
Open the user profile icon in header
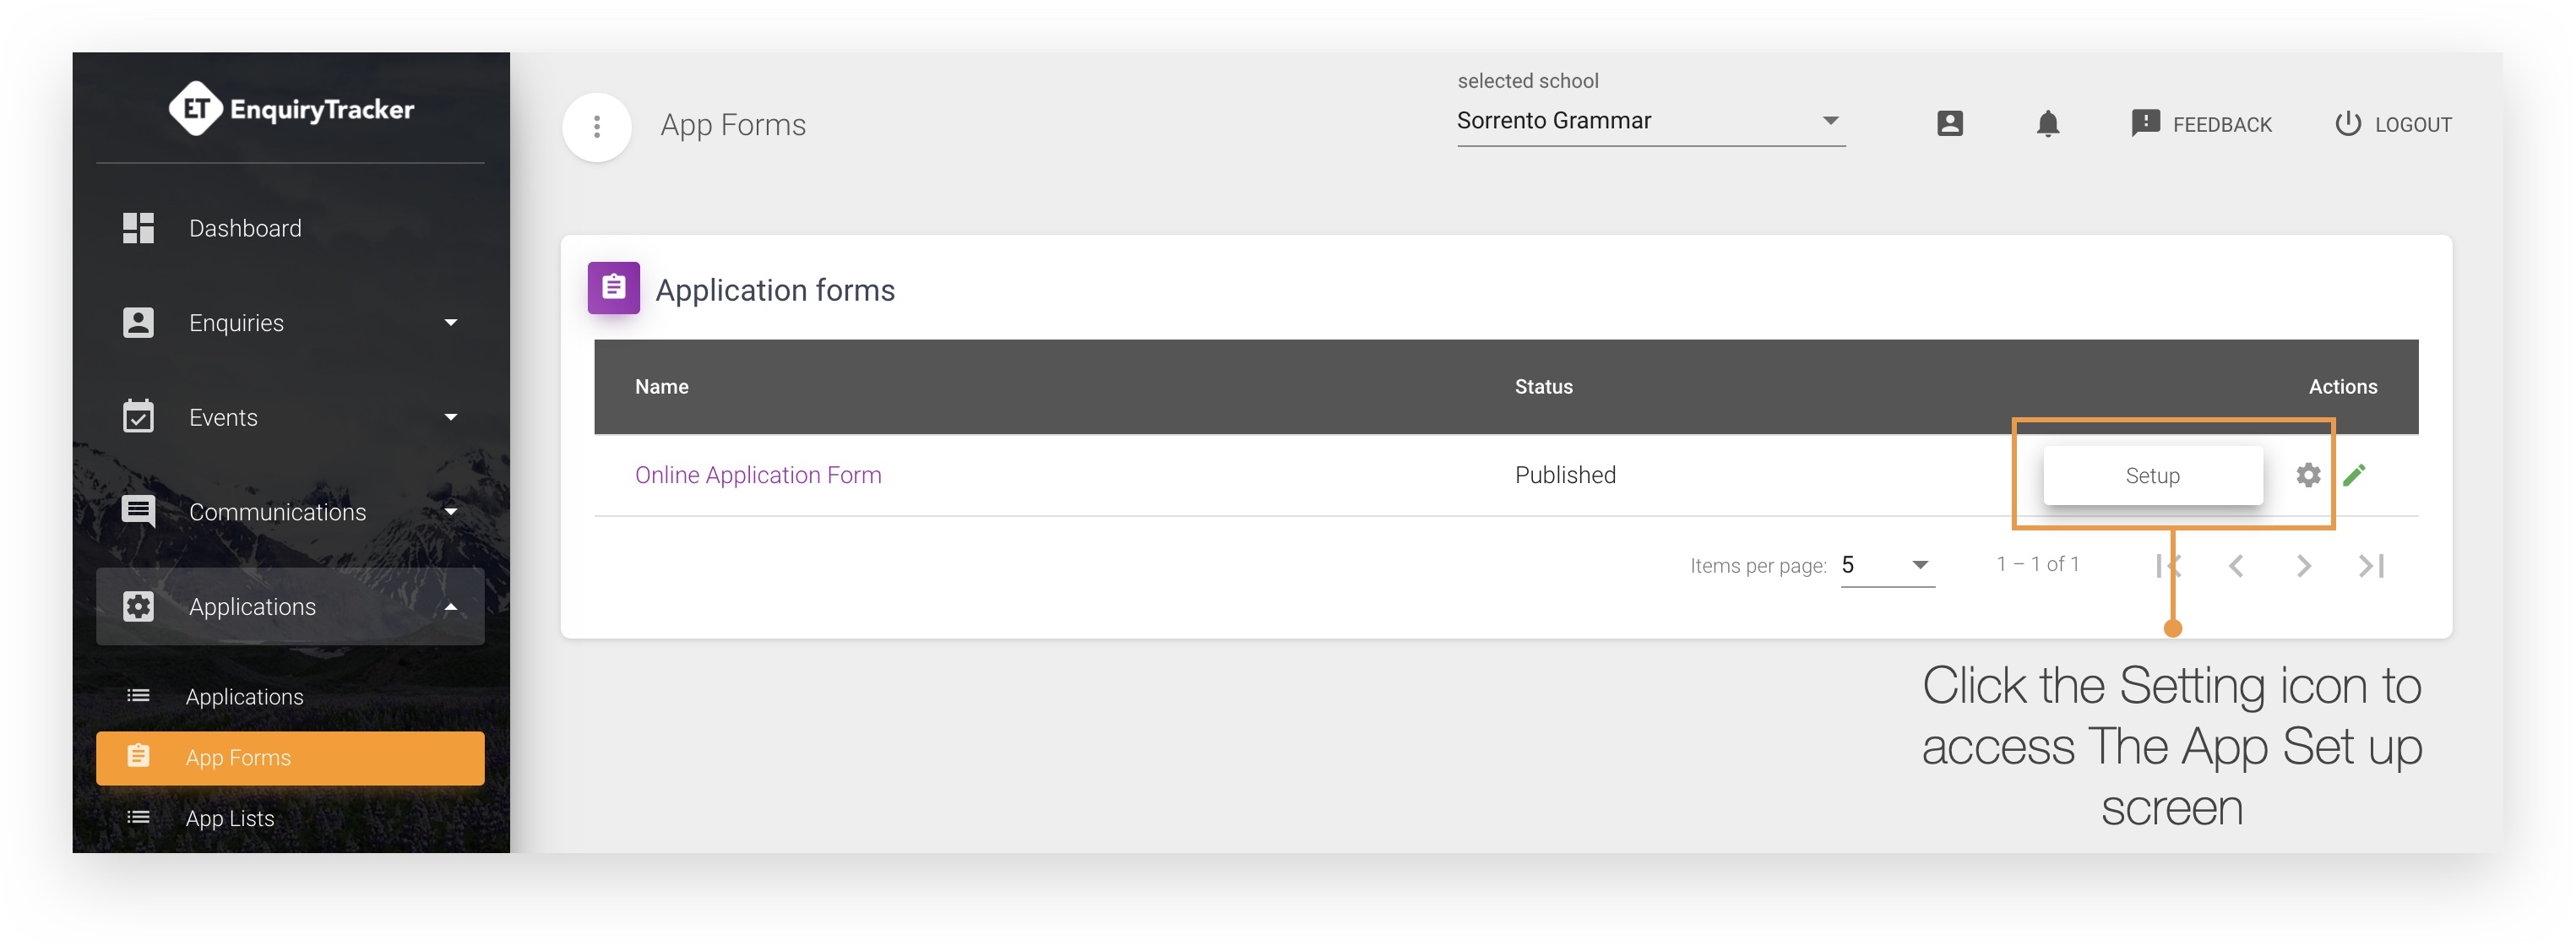(1949, 124)
